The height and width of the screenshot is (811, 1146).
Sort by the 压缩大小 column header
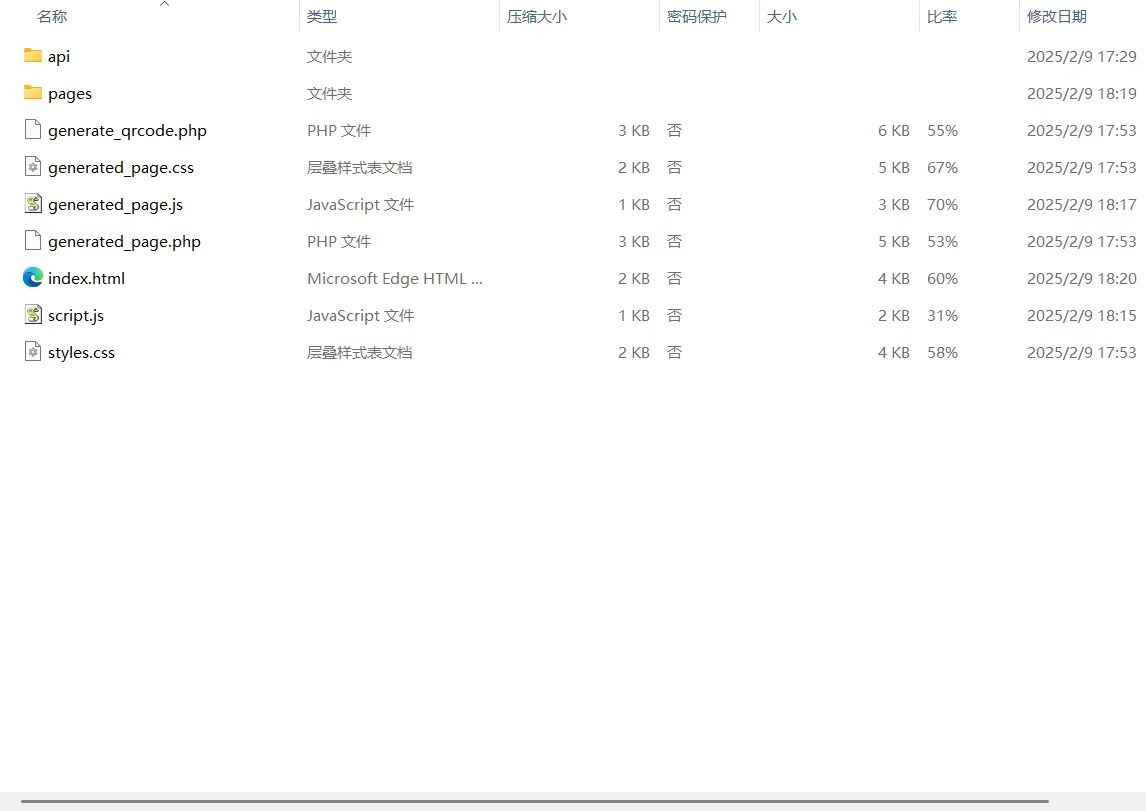pyautogui.click(x=537, y=16)
